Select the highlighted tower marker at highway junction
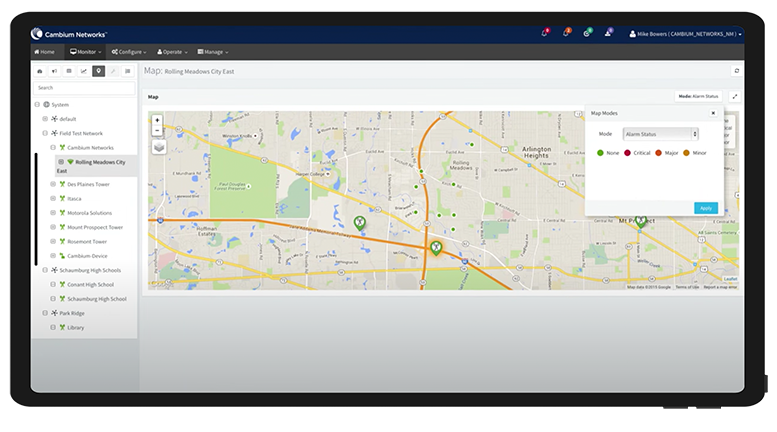This screenshot has height=432, width=777. coord(436,248)
